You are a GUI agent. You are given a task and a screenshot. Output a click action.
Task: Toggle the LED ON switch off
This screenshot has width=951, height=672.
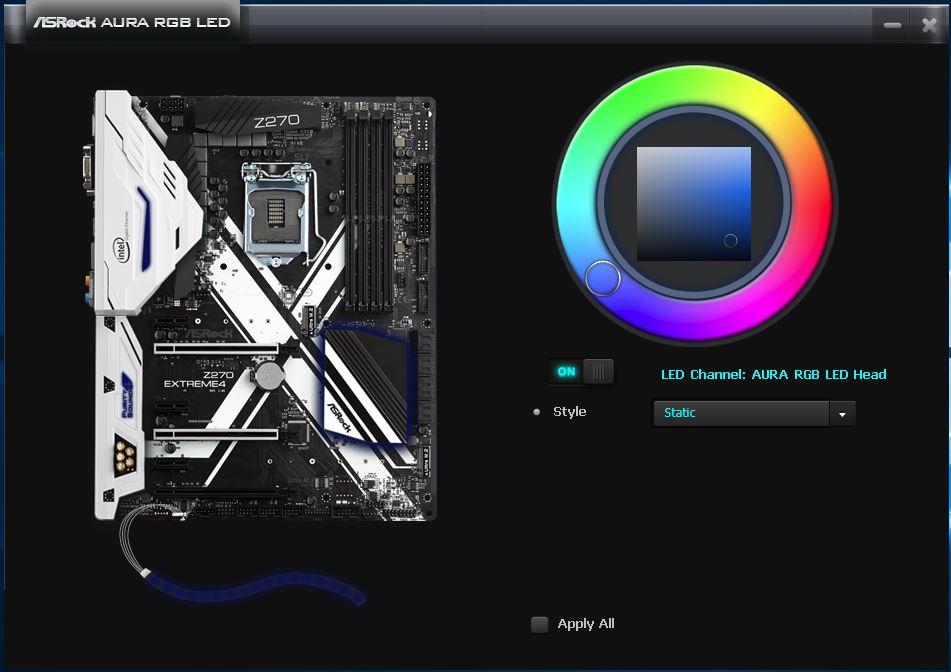[x=582, y=371]
